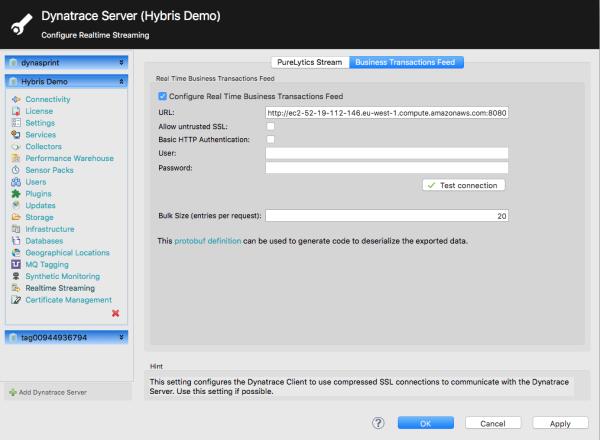Click the Connectivity icon in sidebar
Screen dimensions: 600x440
click(16, 99)
